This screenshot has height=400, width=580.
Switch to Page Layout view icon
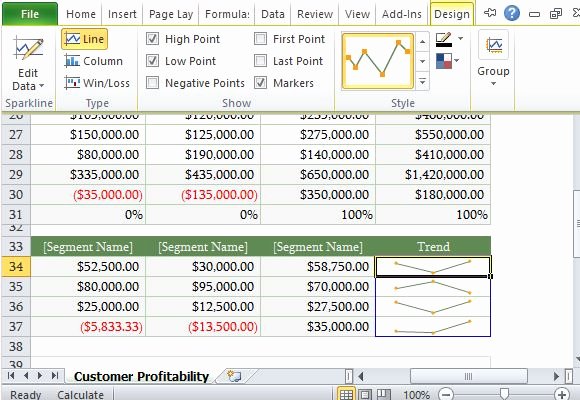click(x=365, y=394)
